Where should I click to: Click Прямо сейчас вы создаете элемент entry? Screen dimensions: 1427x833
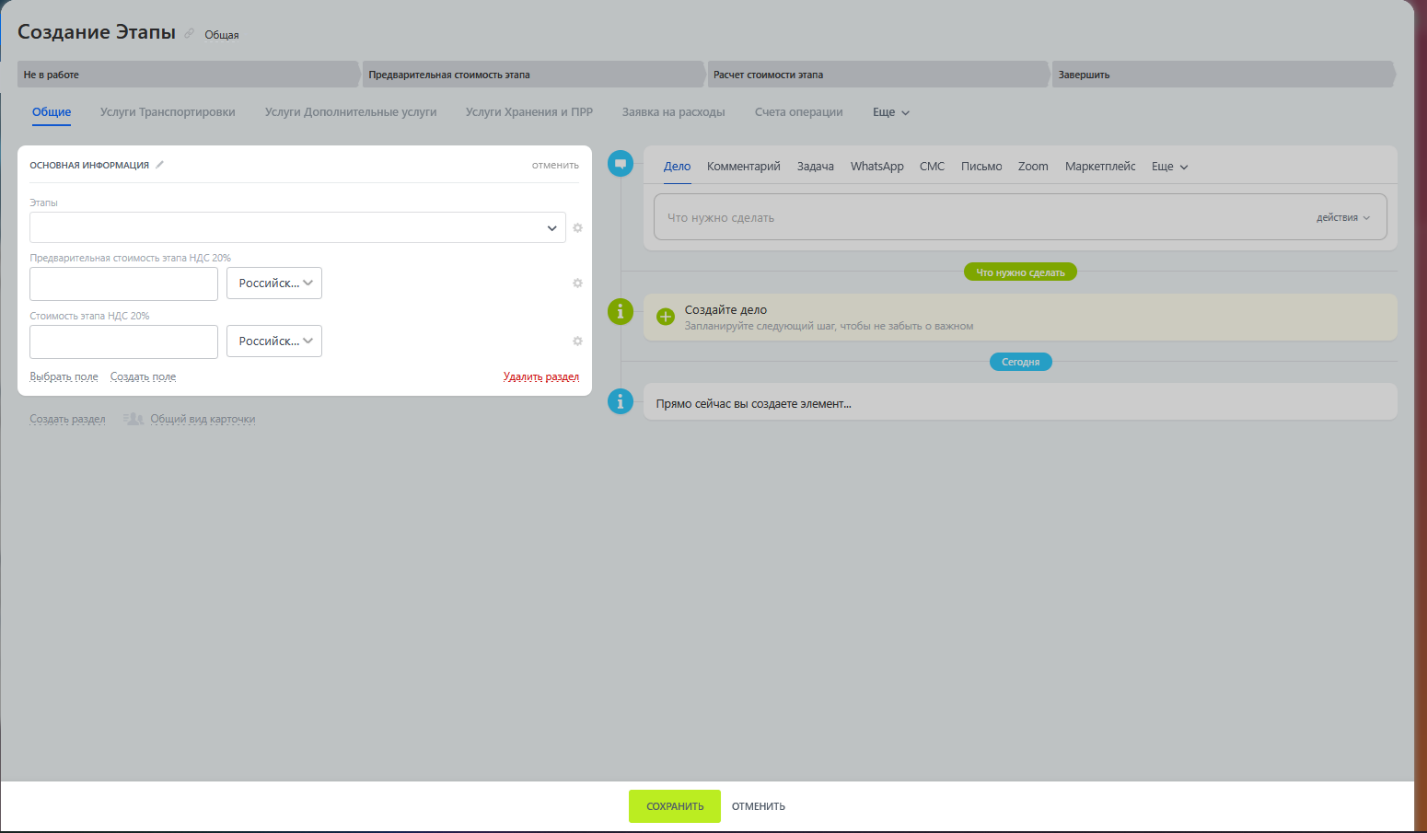tap(1020, 402)
